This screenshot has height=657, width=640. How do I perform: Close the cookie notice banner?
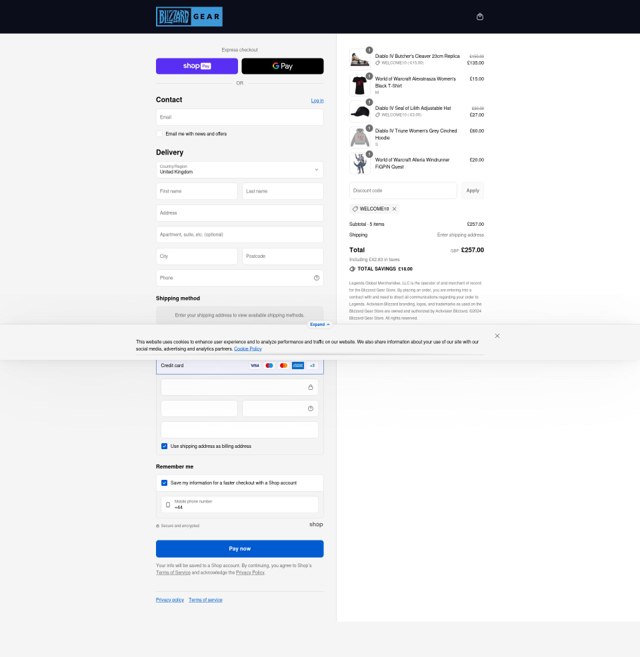click(497, 336)
